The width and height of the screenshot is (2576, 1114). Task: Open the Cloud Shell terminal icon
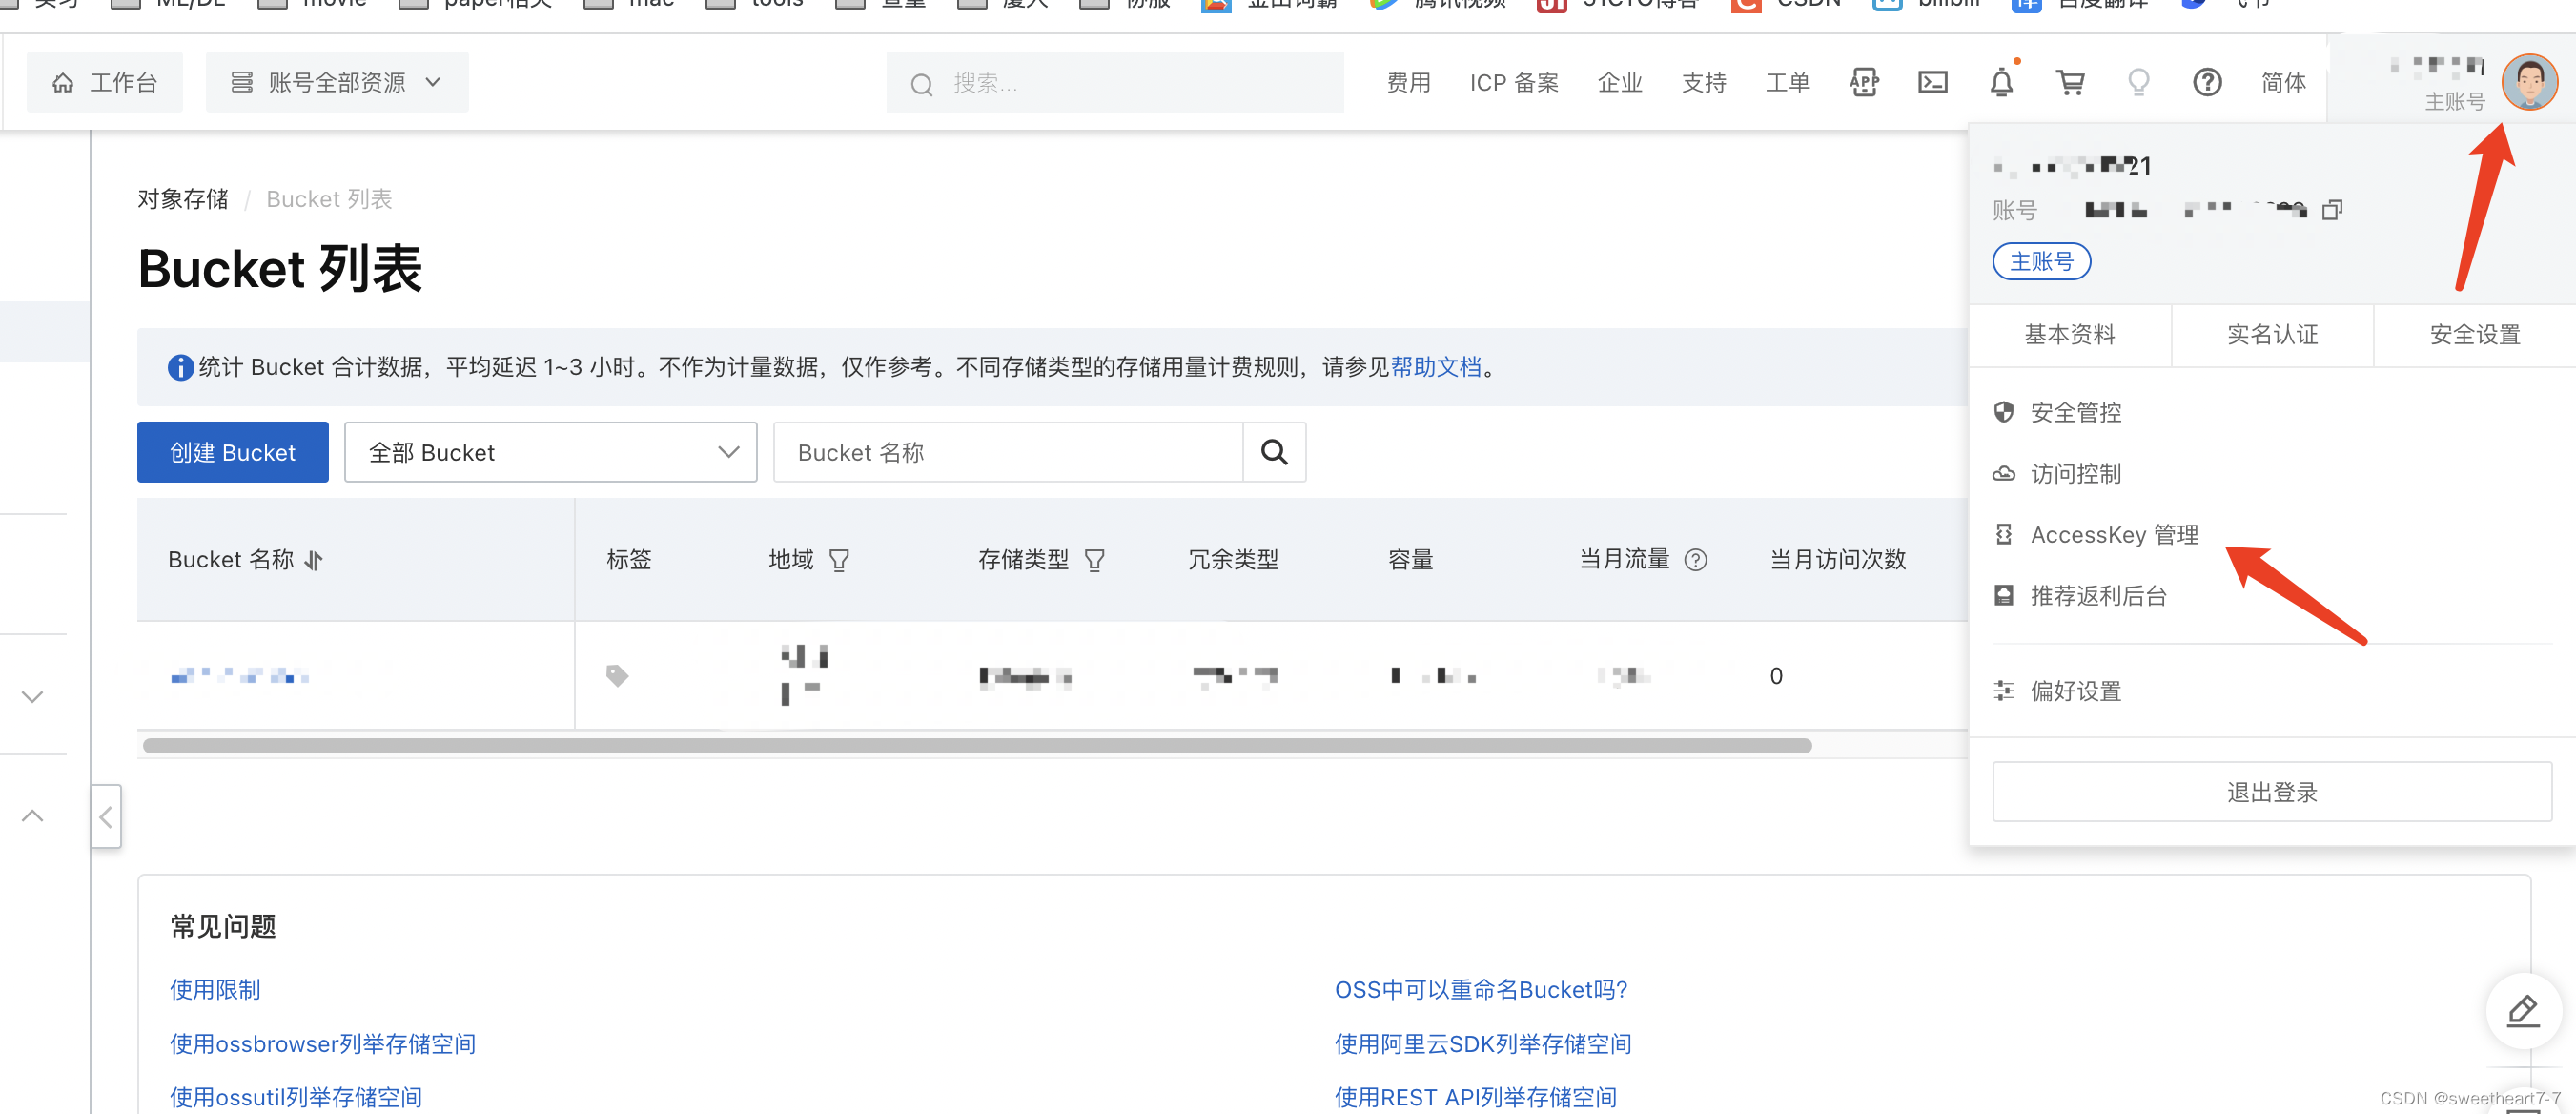coord(1932,82)
